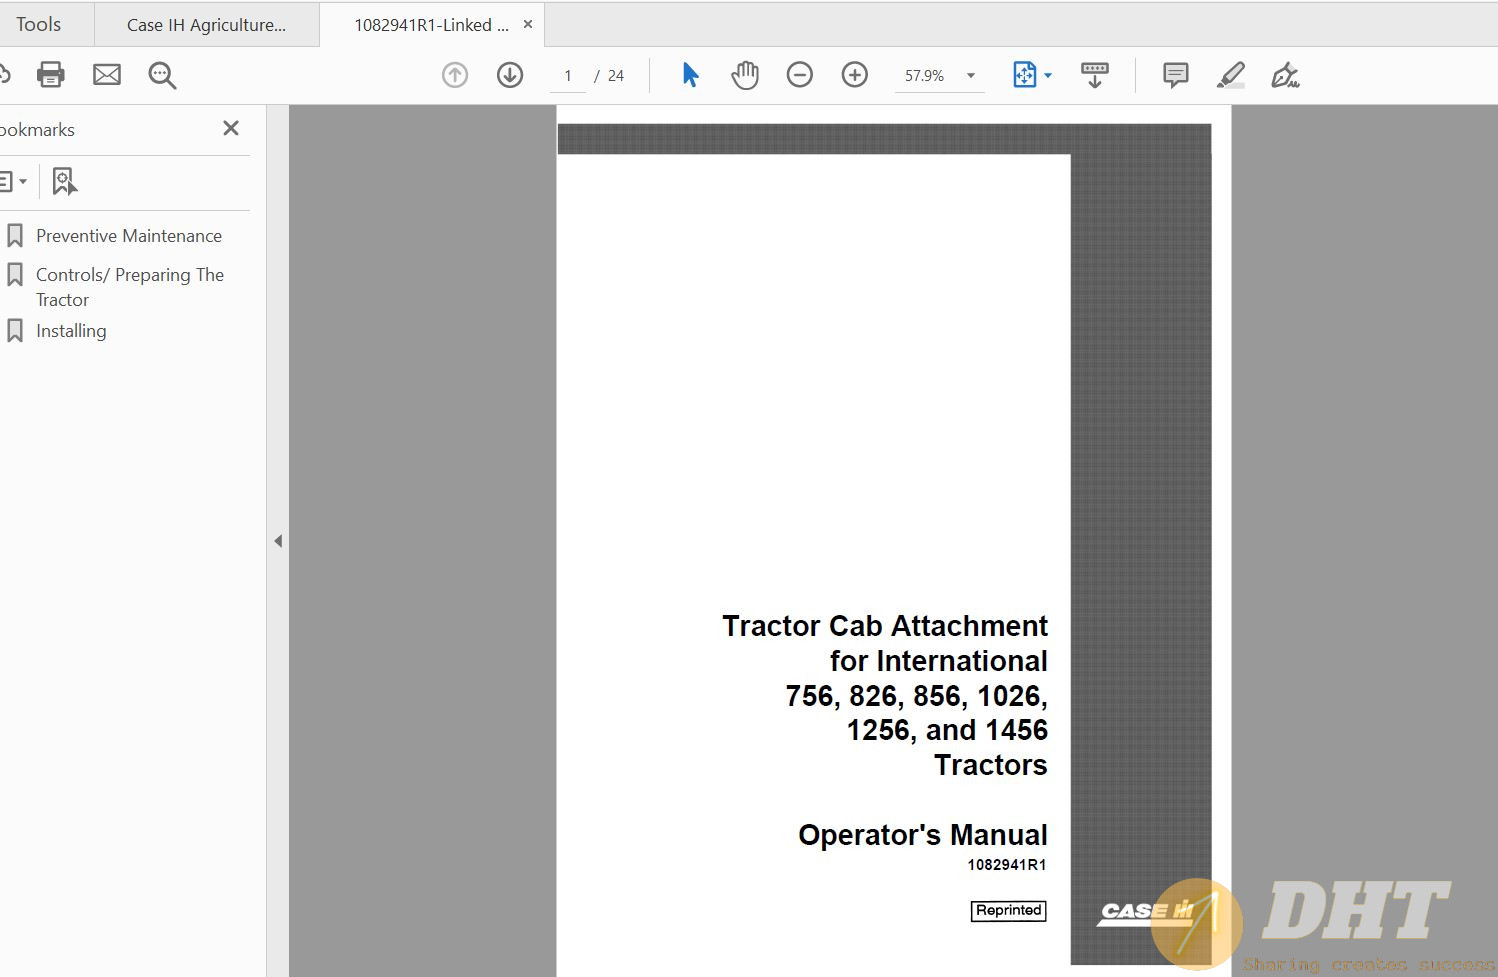This screenshot has height=977, width=1498.
Task: Open the Sign document tool
Action: [1285, 75]
